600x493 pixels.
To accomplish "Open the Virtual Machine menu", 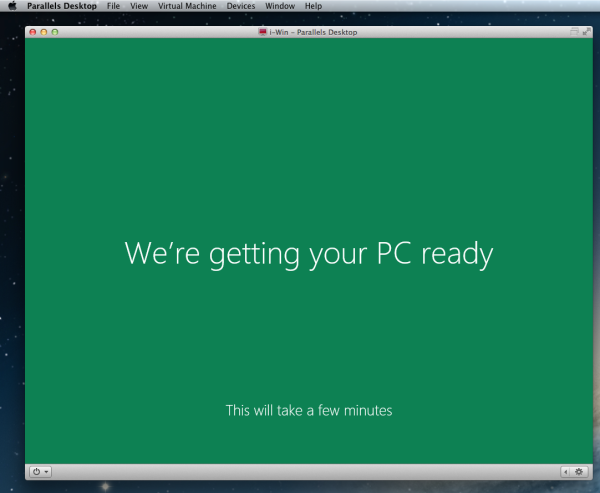I will pos(187,6).
